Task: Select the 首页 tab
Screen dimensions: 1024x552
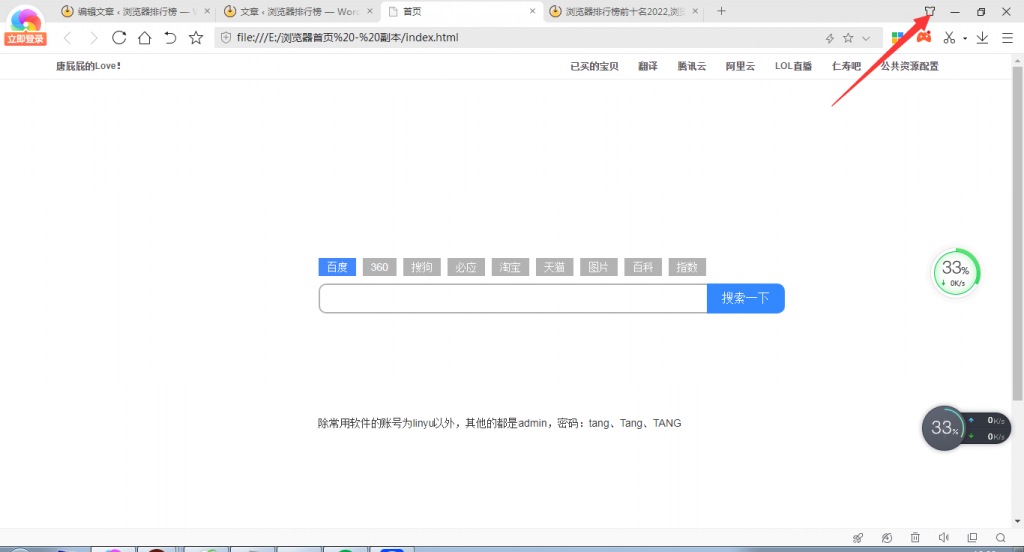Action: (x=461, y=12)
